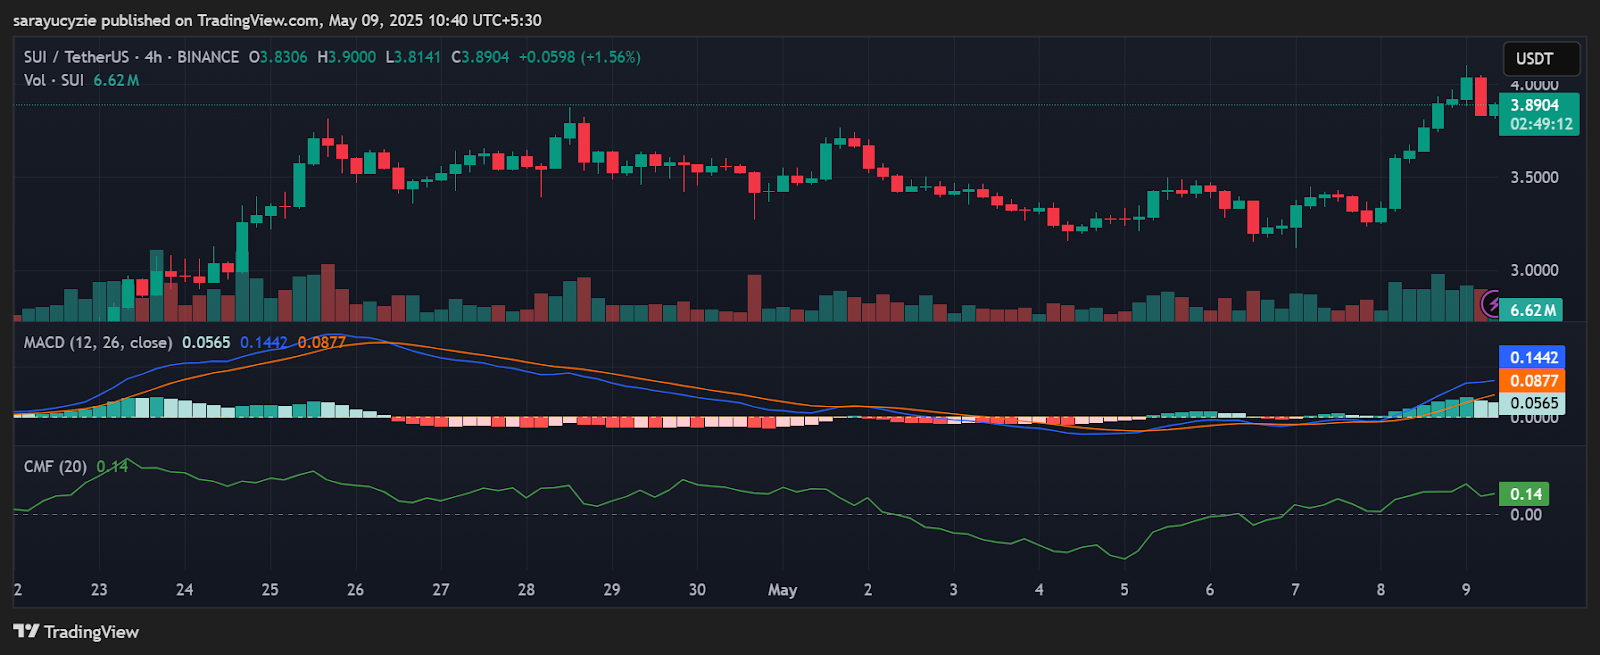Open the MACD (12, 26, close) legend
The height and width of the screenshot is (655, 1600).
click(x=97, y=342)
